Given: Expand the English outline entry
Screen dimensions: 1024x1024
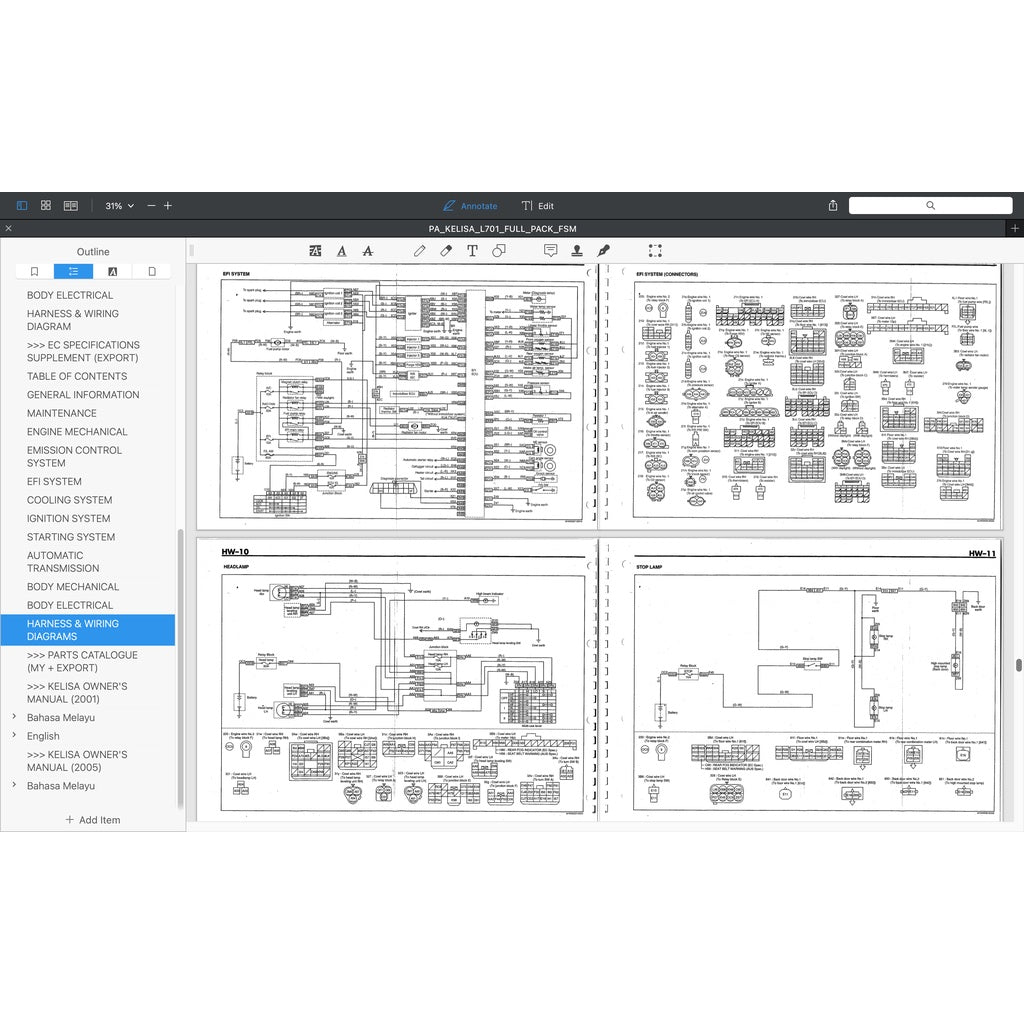Looking at the screenshot, I should [x=14, y=735].
